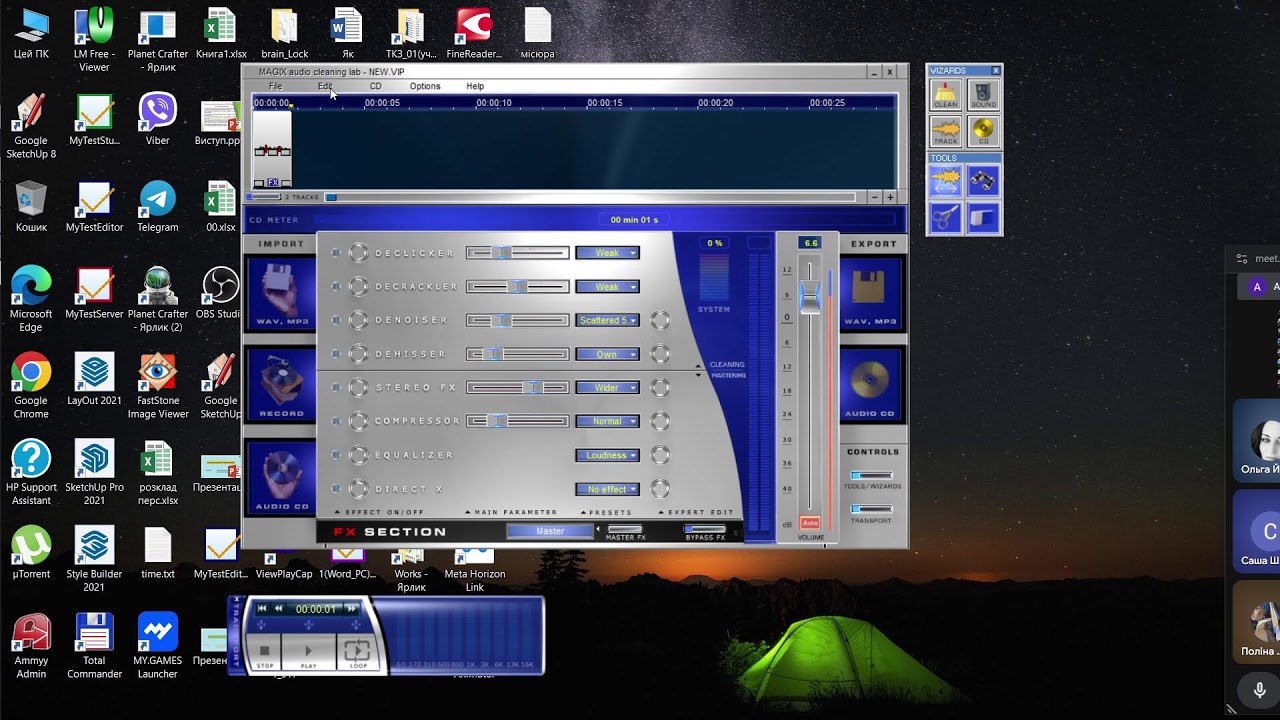Open Dehisser expert edit knob
1280x720 pixels.
pos(660,354)
